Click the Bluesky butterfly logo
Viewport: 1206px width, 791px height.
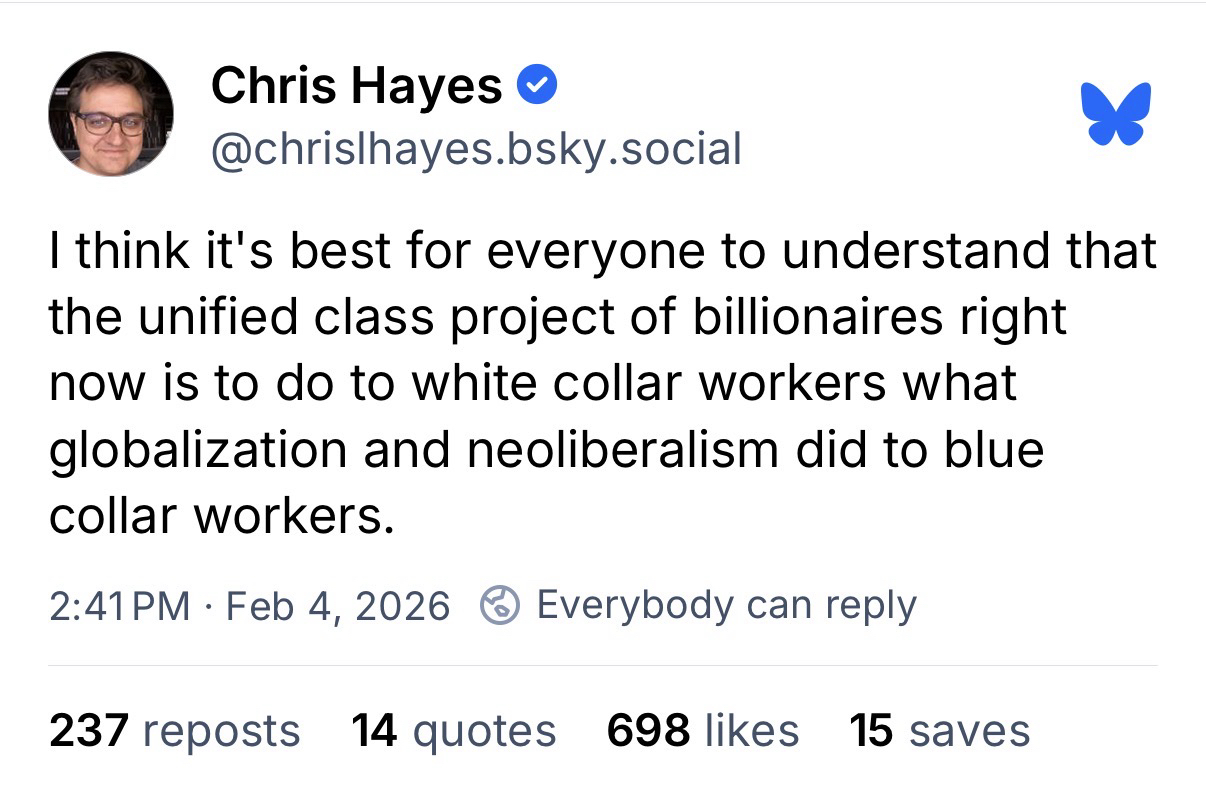pyautogui.click(x=1116, y=113)
